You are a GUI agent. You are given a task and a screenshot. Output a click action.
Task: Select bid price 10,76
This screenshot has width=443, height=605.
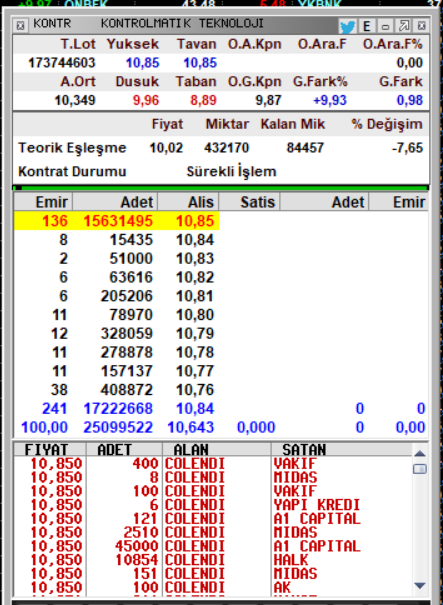(195, 389)
